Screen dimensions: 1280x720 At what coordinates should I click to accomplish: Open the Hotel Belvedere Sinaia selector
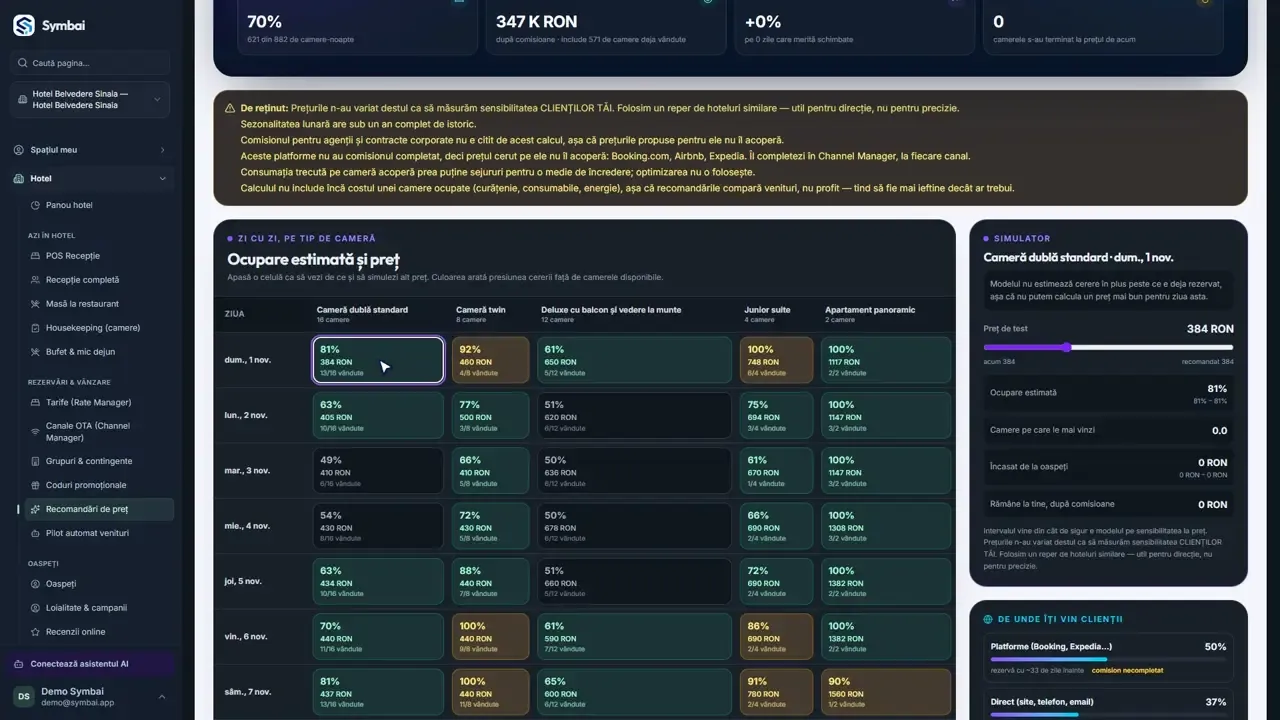tap(90, 100)
